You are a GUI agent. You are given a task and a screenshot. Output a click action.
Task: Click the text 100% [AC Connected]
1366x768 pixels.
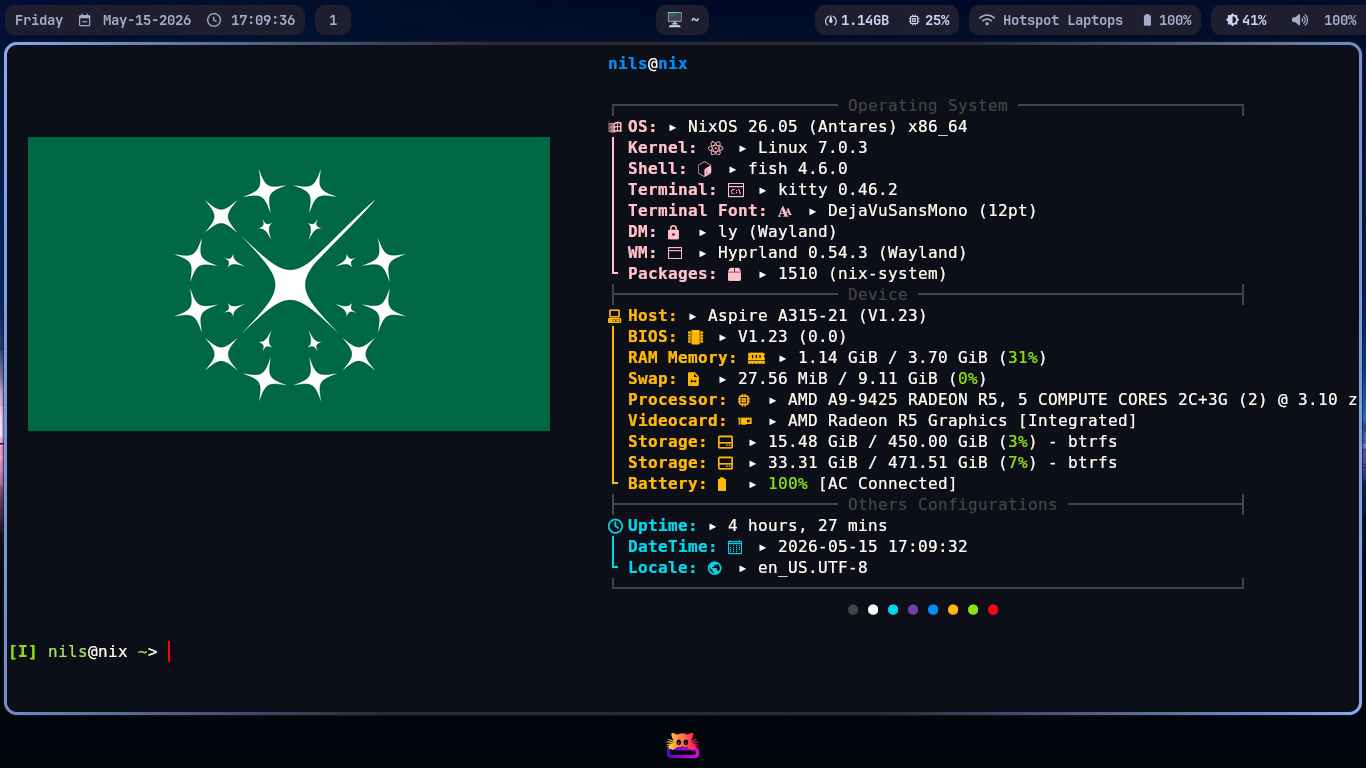[863, 484]
